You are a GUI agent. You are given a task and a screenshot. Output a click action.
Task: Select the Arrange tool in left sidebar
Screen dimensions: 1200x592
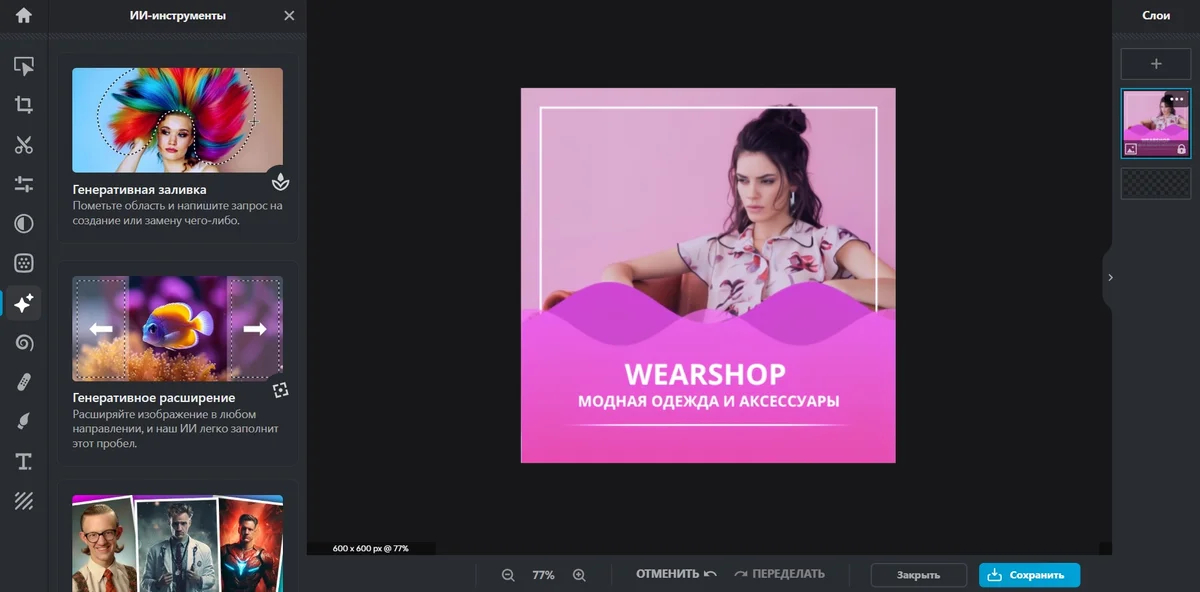point(23,66)
